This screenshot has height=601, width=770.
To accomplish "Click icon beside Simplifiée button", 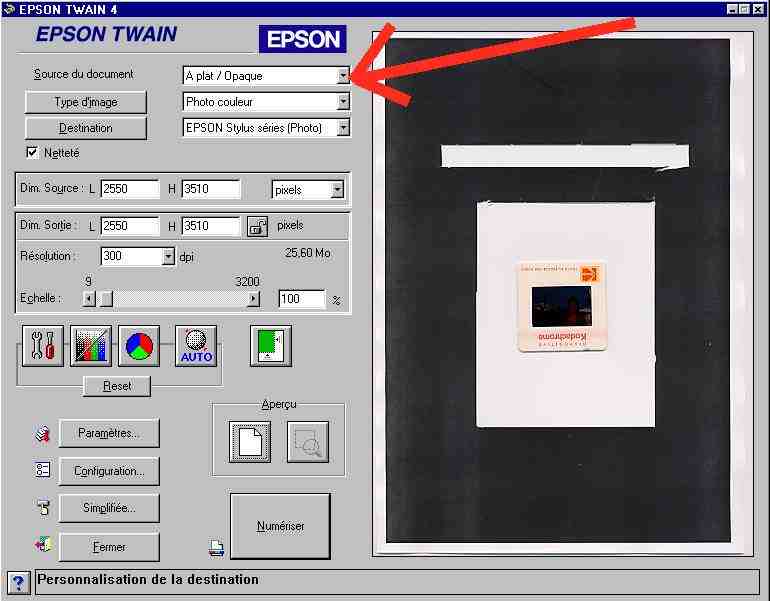I will pos(43,508).
